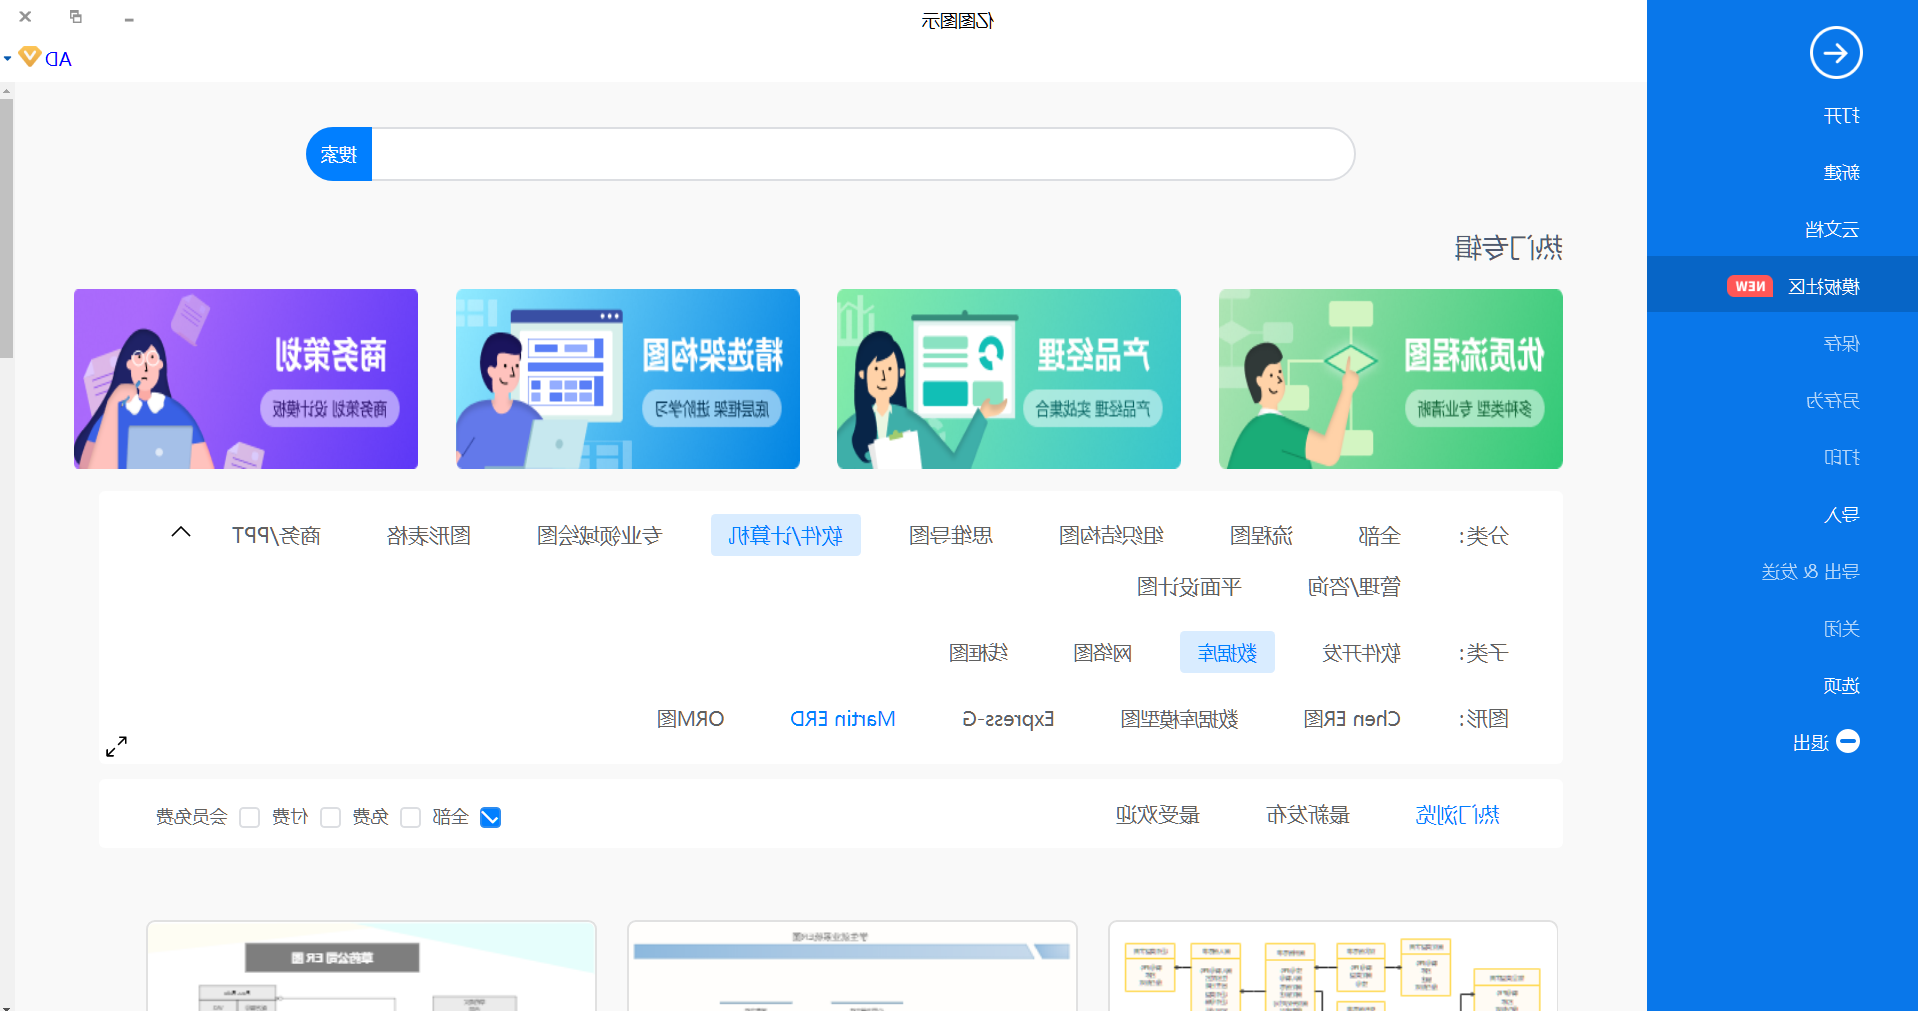Open the yellow ER diagram template thumbnail

point(1333,966)
